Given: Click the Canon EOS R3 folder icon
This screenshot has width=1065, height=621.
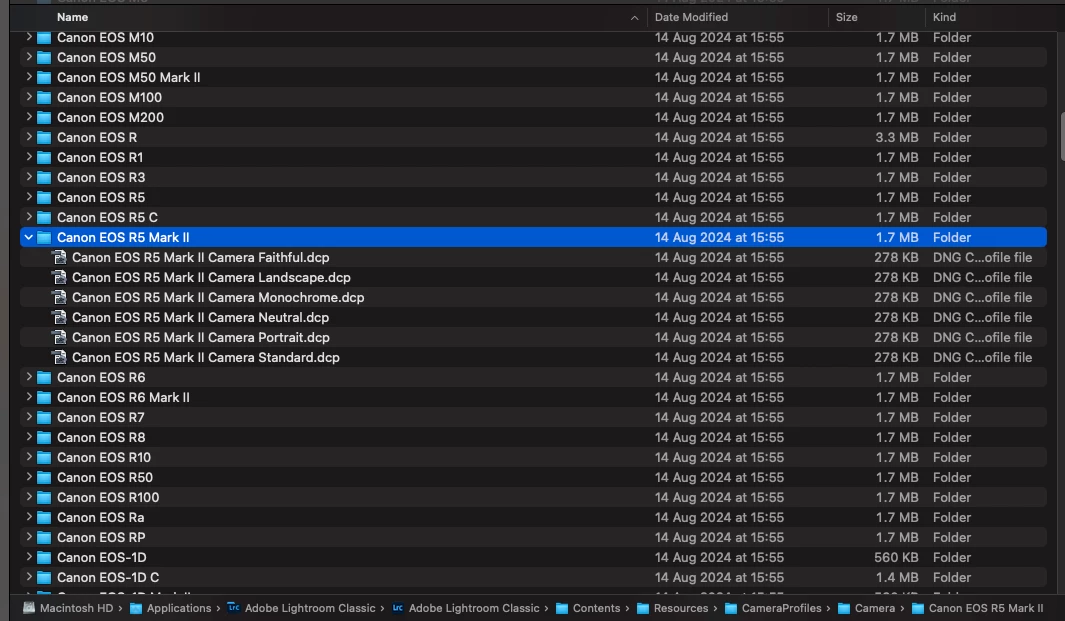Looking at the screenshot, I should (x=44, y=177).
